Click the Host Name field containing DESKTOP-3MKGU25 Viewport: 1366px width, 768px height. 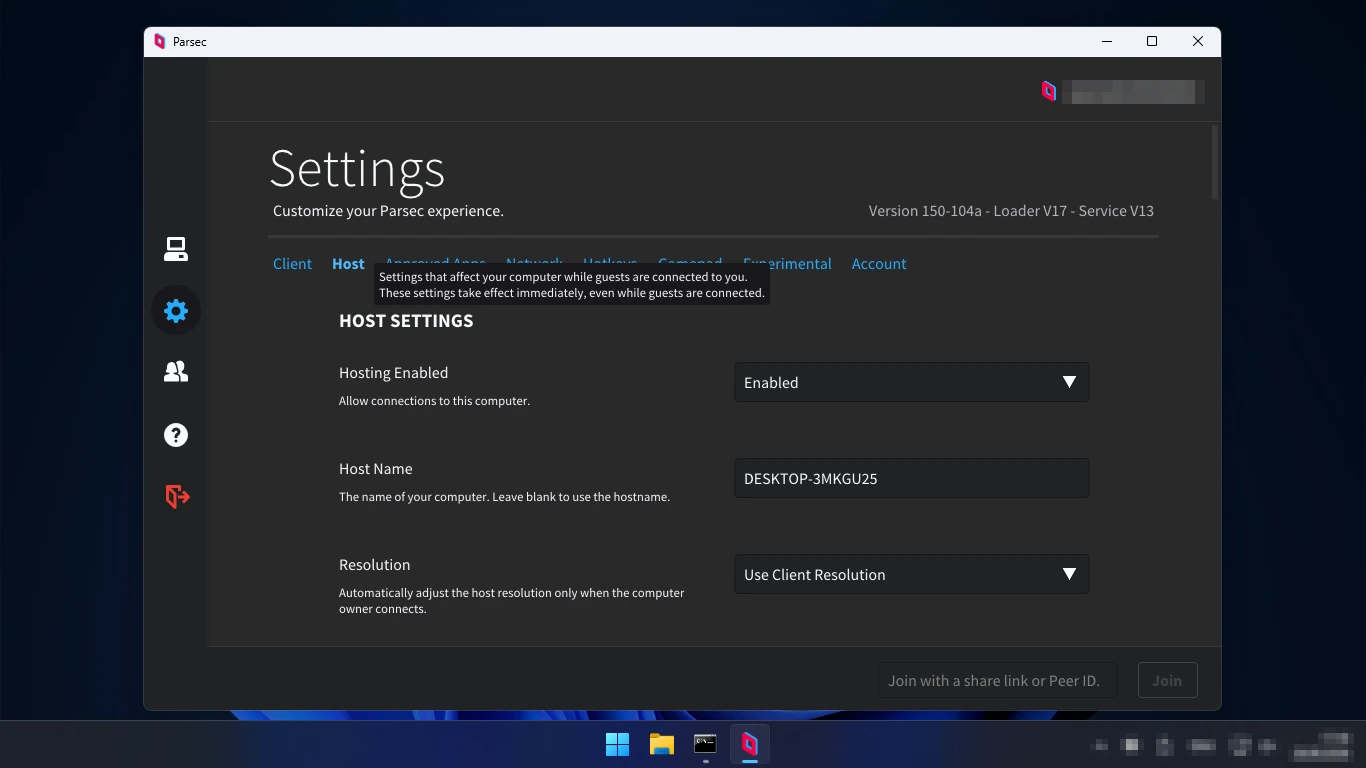[x=912, y=478]
